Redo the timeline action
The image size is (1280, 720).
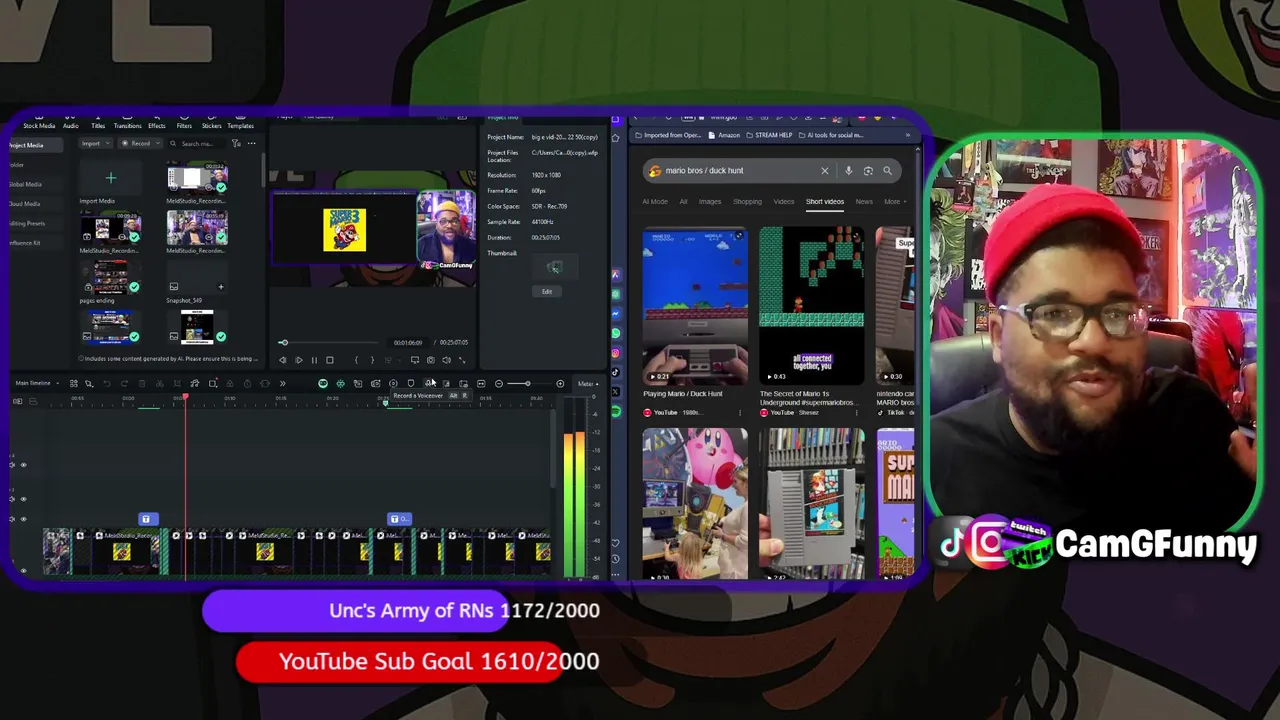click(x=124, y=383)
